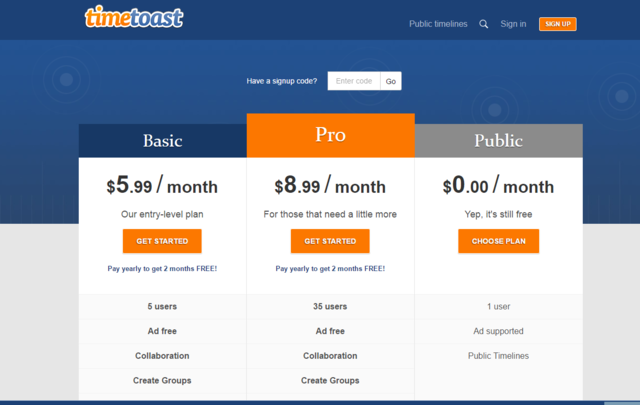The height and width of the screenshot is (405, 640).
Task: Open the timetoast logo homepage
Action: (134, 17)
